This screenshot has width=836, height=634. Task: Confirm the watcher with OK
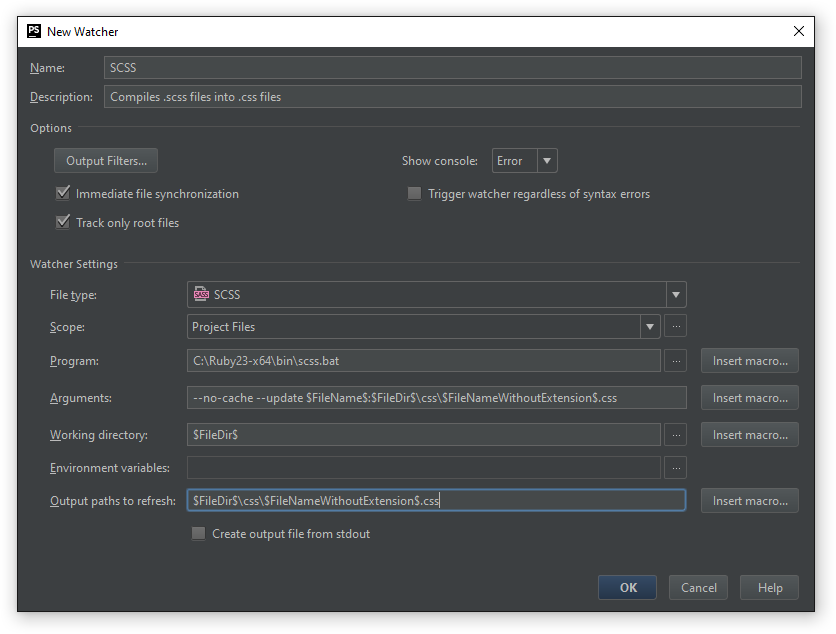coord(627,588)
